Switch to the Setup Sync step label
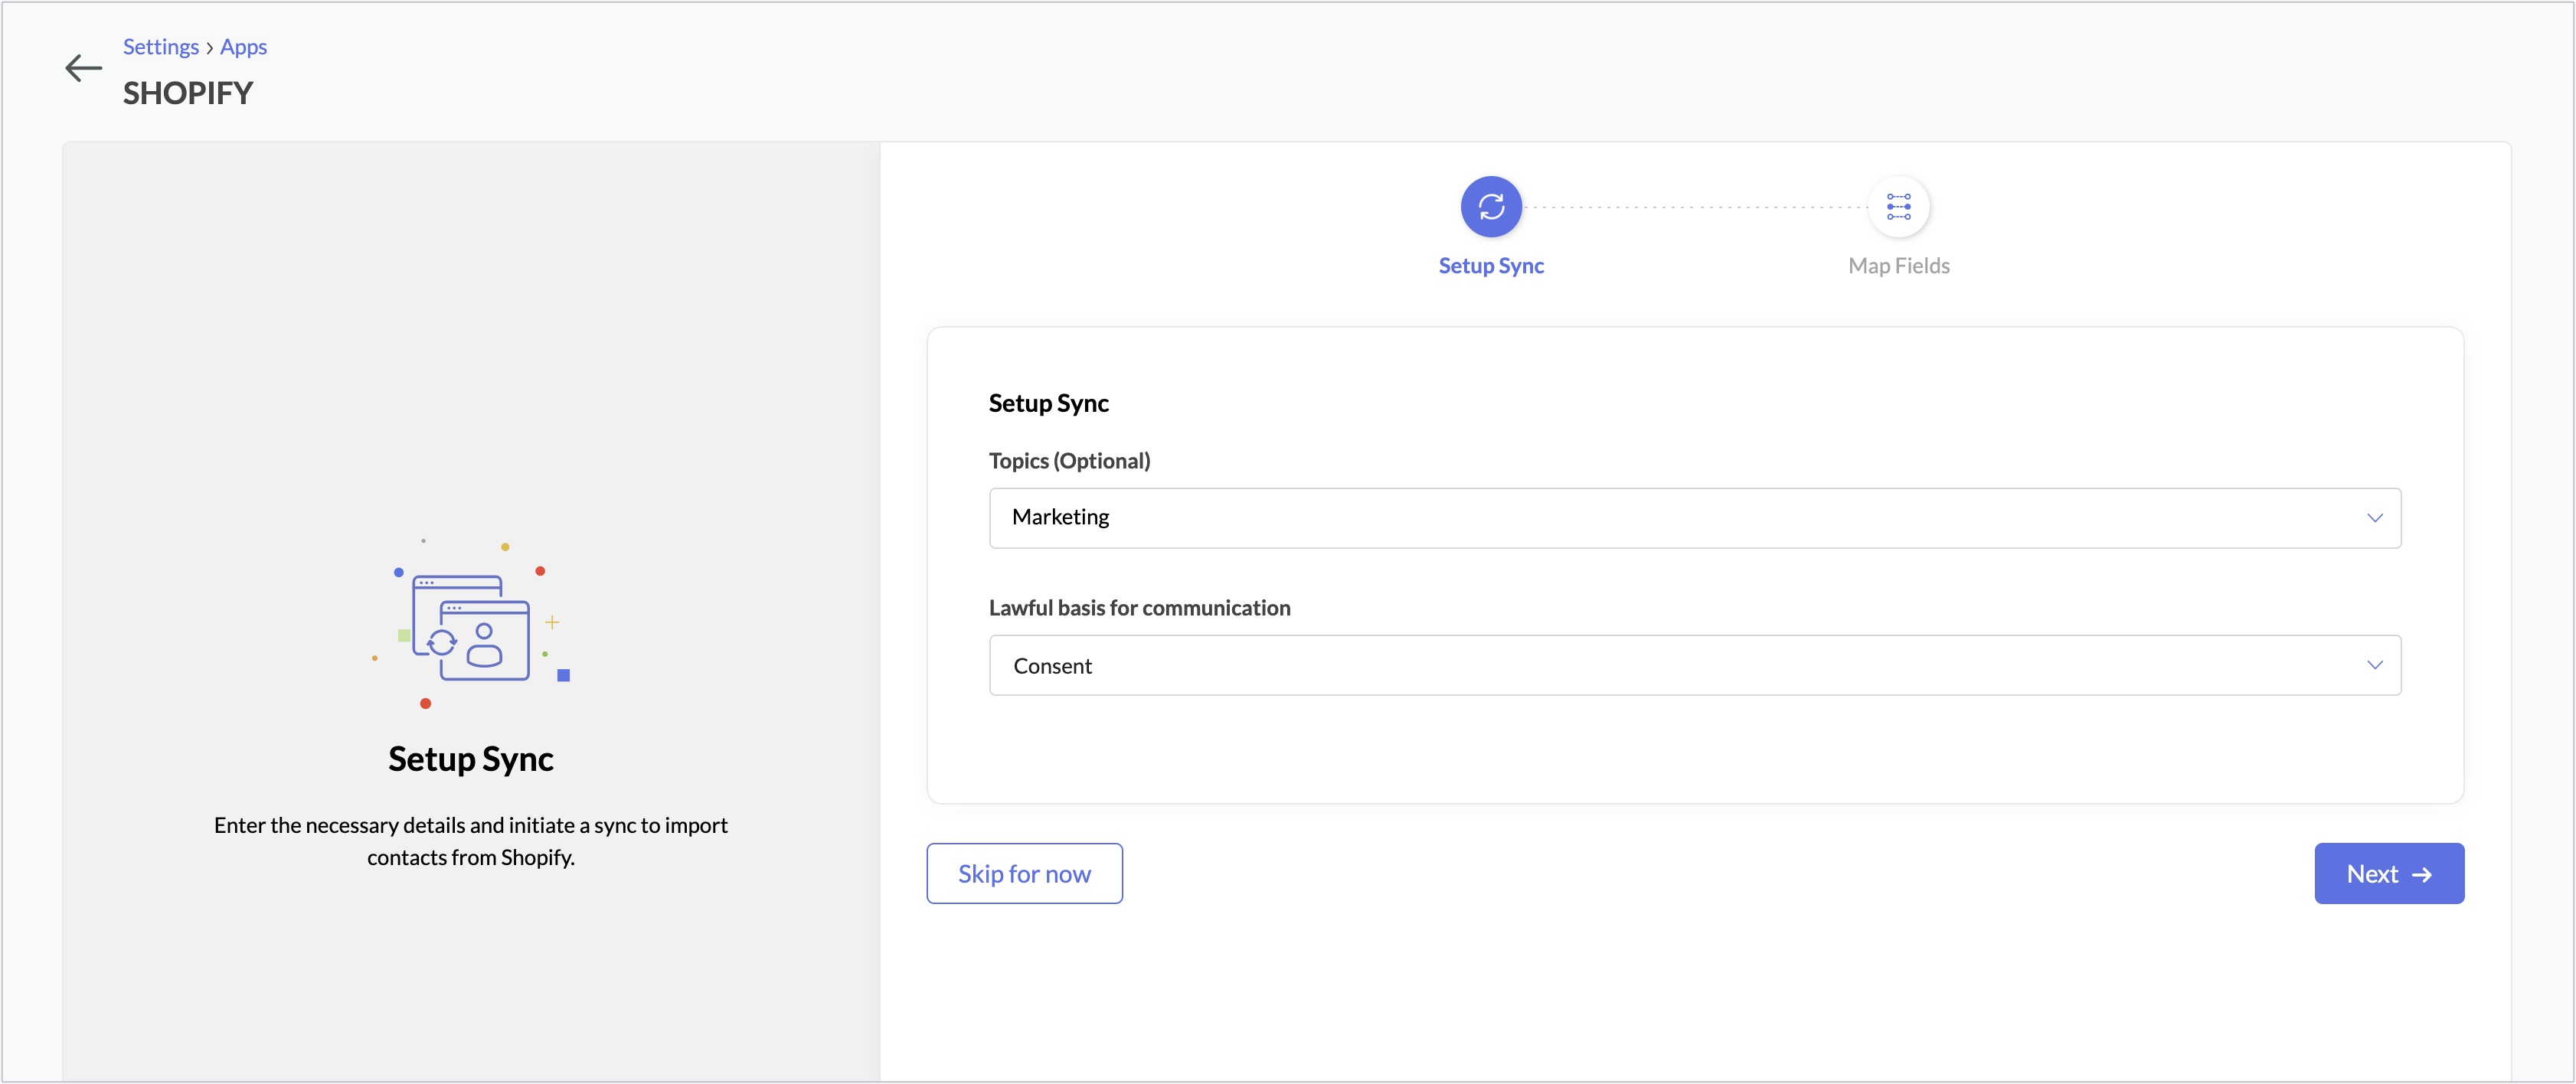This screenshot has height=1084, width=2576. pos(1491,266)
